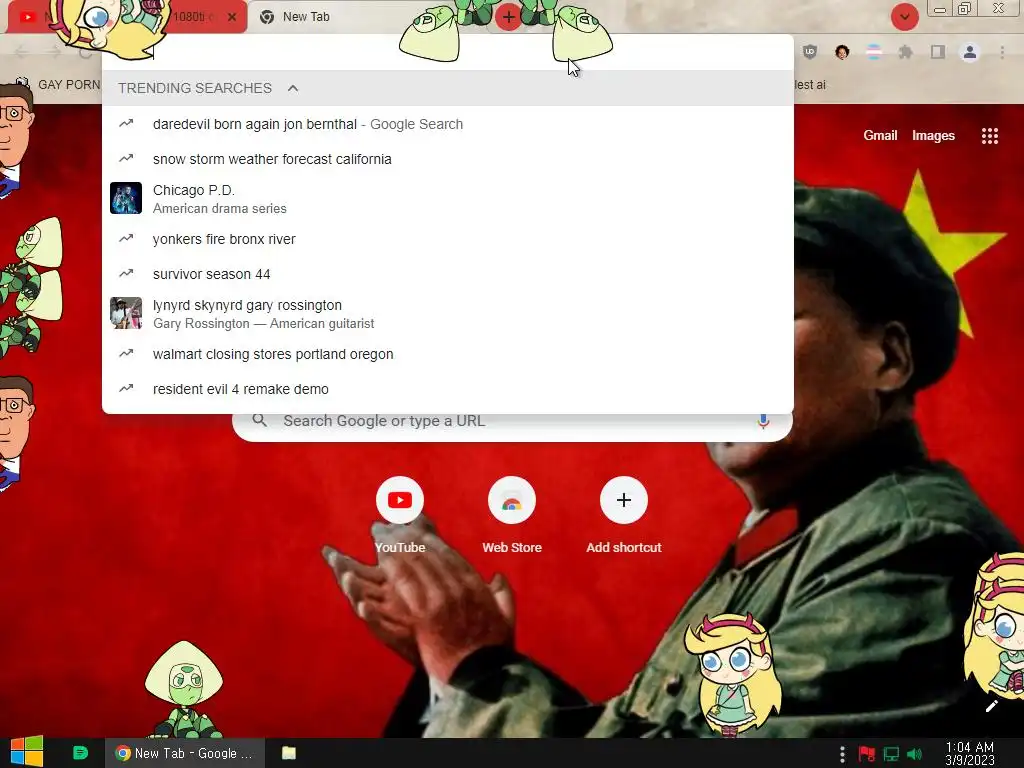Click trending arrow beside resident evil 4
1024x768 pixels.
click(126, 389)
